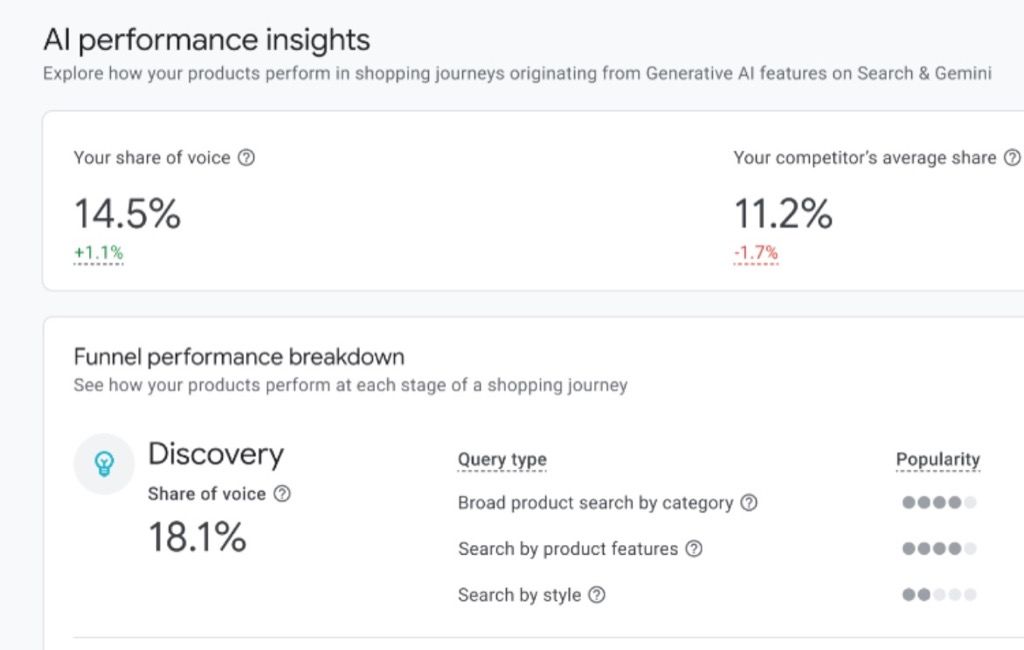Screen dimensions: 1024x650
Task: Click the -1.7% competitor change value
Action: (x=756, y=253)
